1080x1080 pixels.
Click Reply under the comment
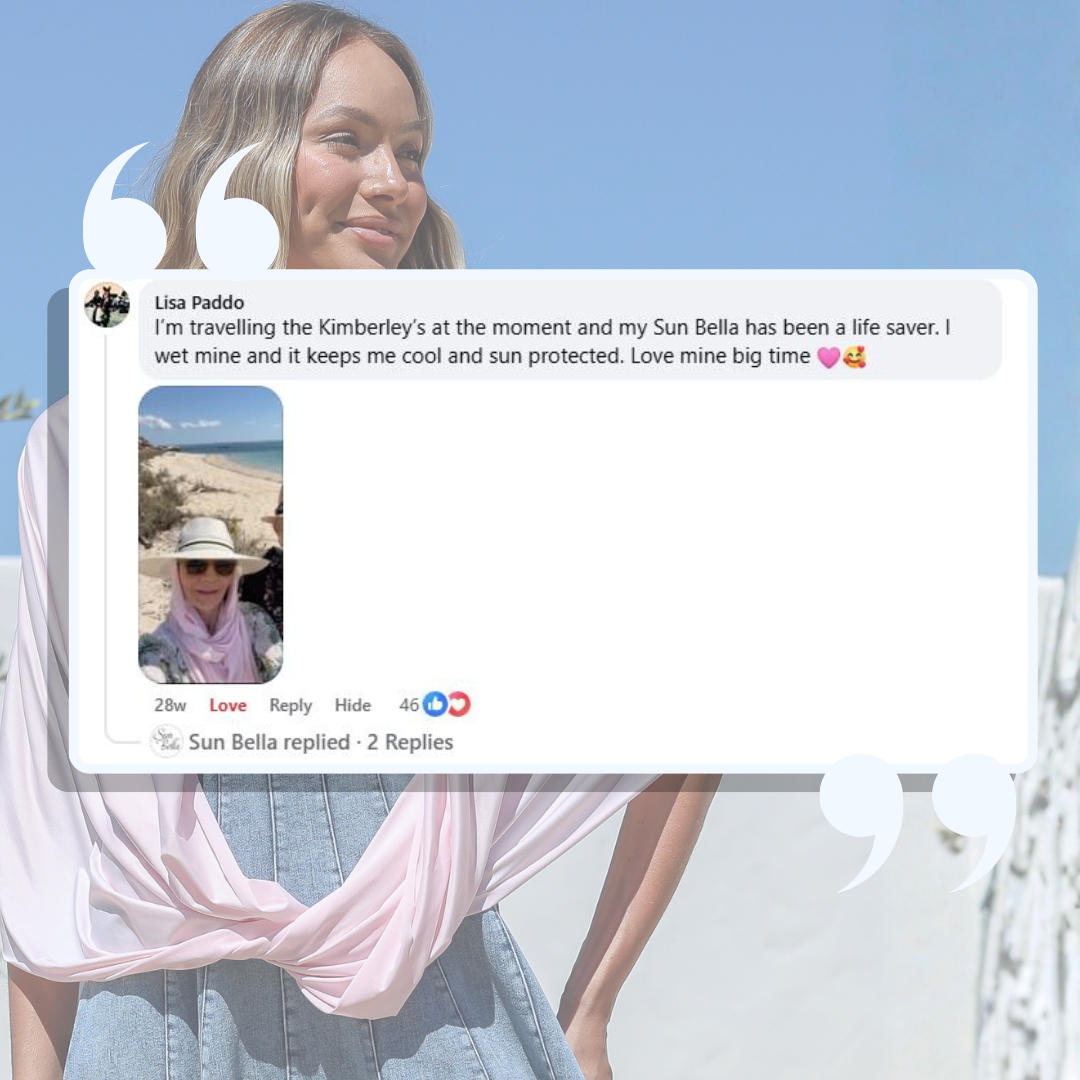tap(291, 705)
